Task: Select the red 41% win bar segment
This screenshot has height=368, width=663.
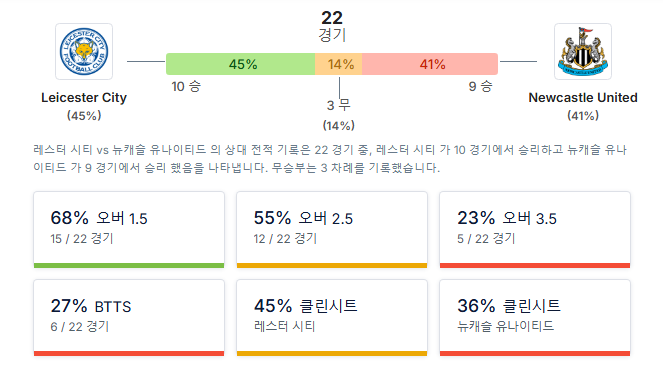Action: [430, 64]
